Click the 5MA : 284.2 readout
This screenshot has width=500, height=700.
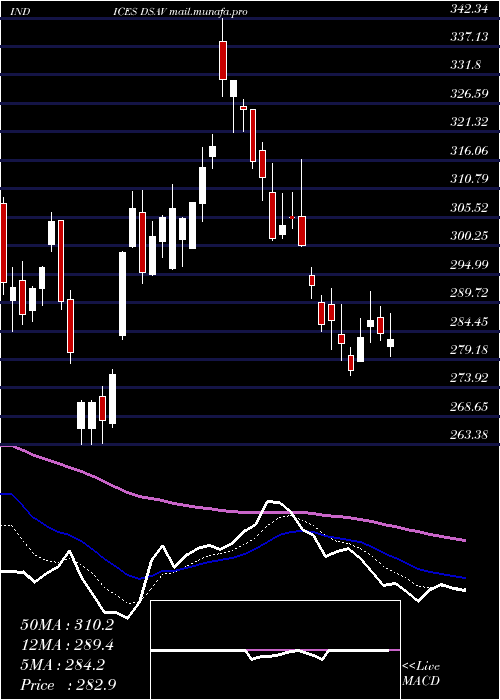click(x=62, y=665)
